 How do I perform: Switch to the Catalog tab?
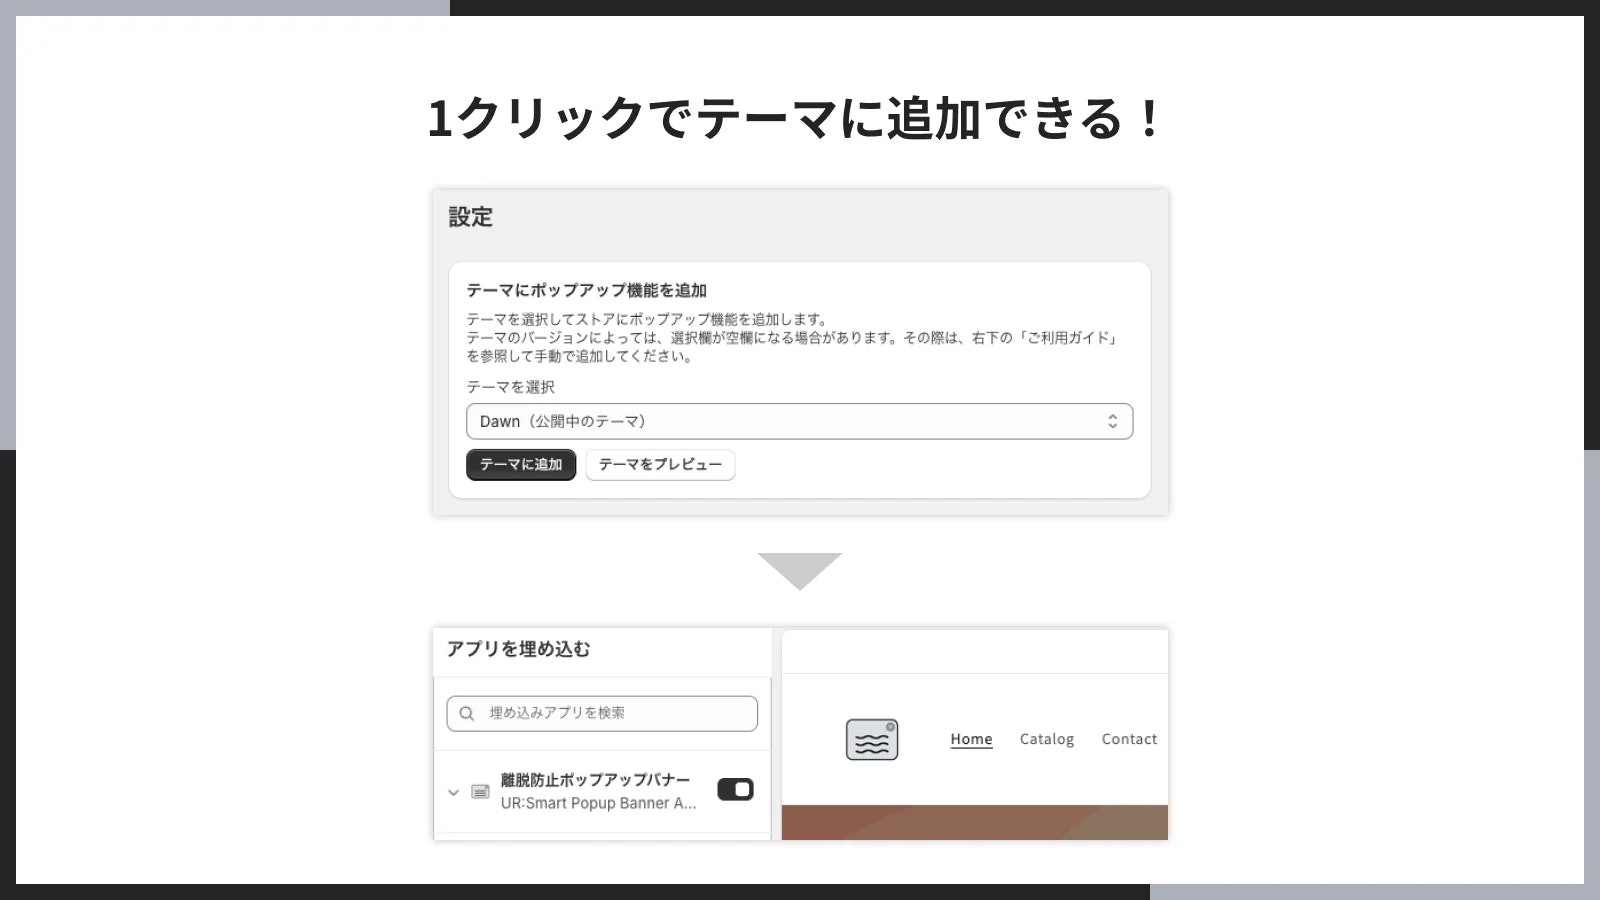[1047, 739]
